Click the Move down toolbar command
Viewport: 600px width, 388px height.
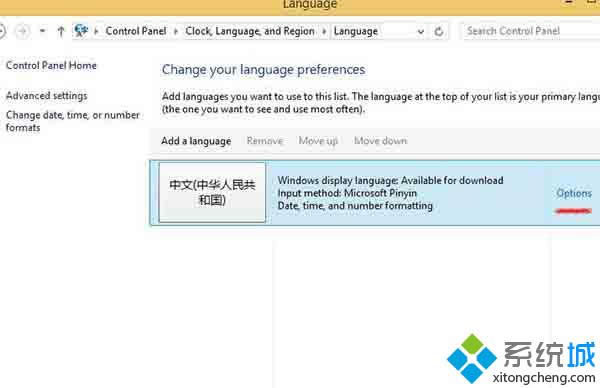point(380,141)
